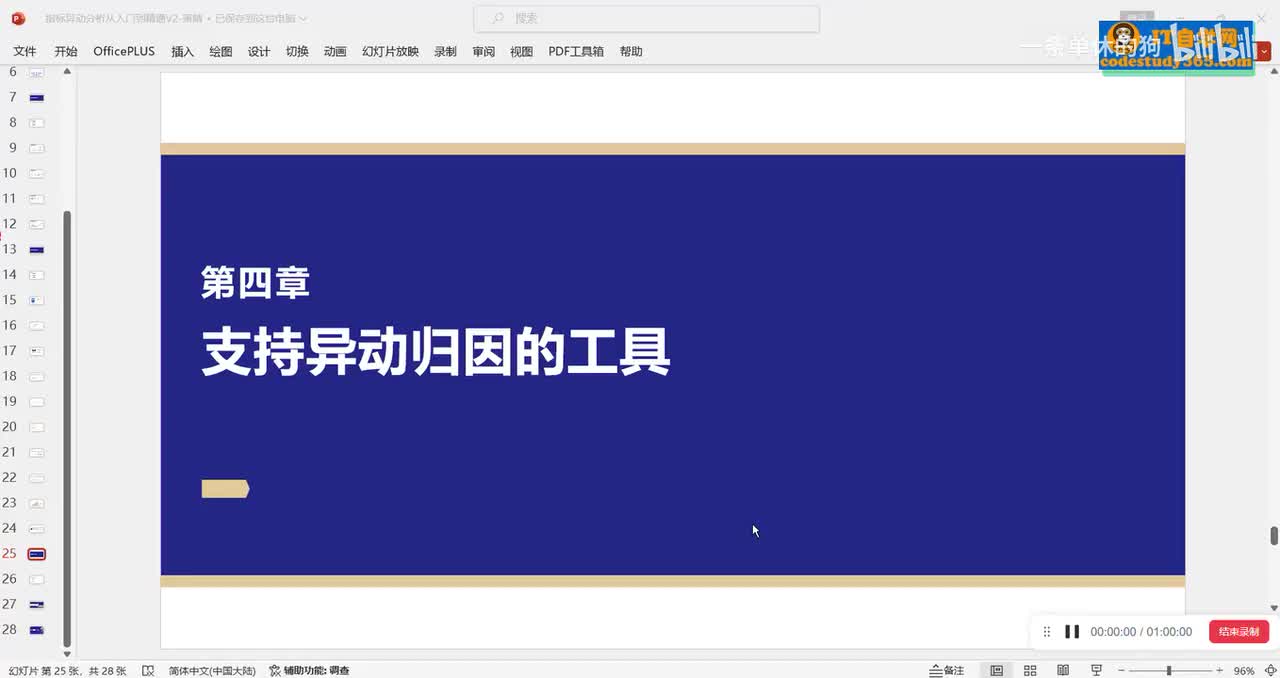
Task: Select slide 24 thumbnail
Action: 36,528
